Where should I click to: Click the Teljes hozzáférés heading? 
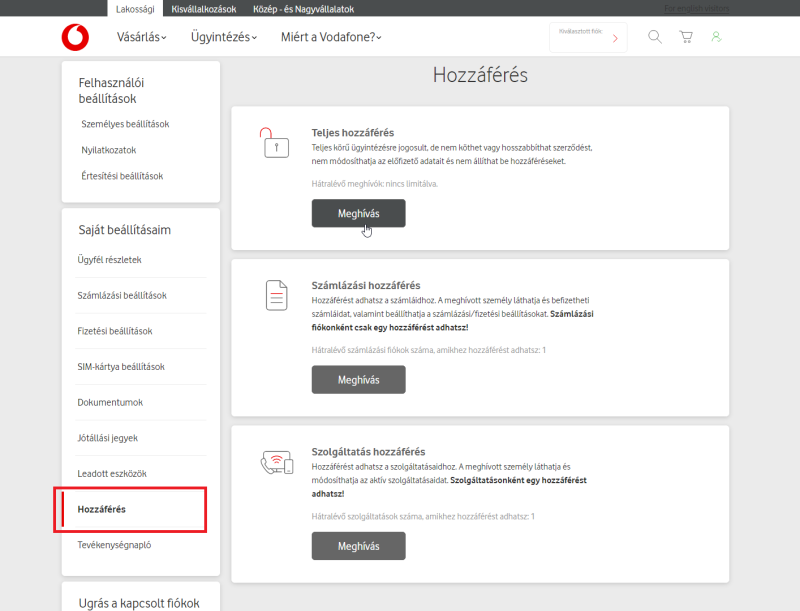(353, 133)
